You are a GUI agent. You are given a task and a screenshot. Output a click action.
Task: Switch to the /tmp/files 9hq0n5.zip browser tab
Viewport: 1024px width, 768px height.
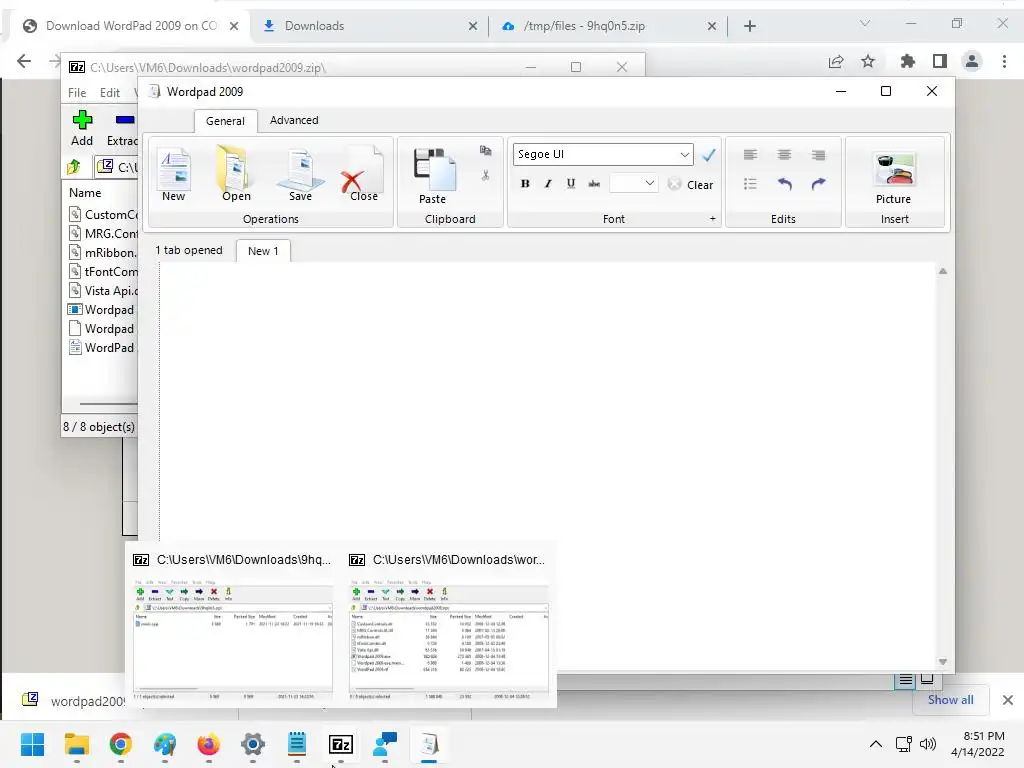click(x=607, y=26)
